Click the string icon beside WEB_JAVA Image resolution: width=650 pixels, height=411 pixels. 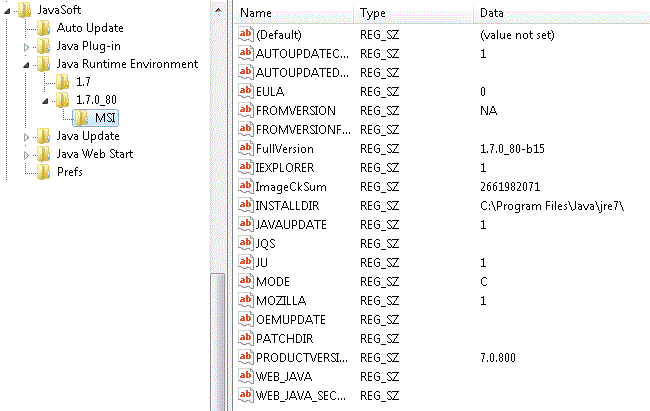(x=245, y=376)
